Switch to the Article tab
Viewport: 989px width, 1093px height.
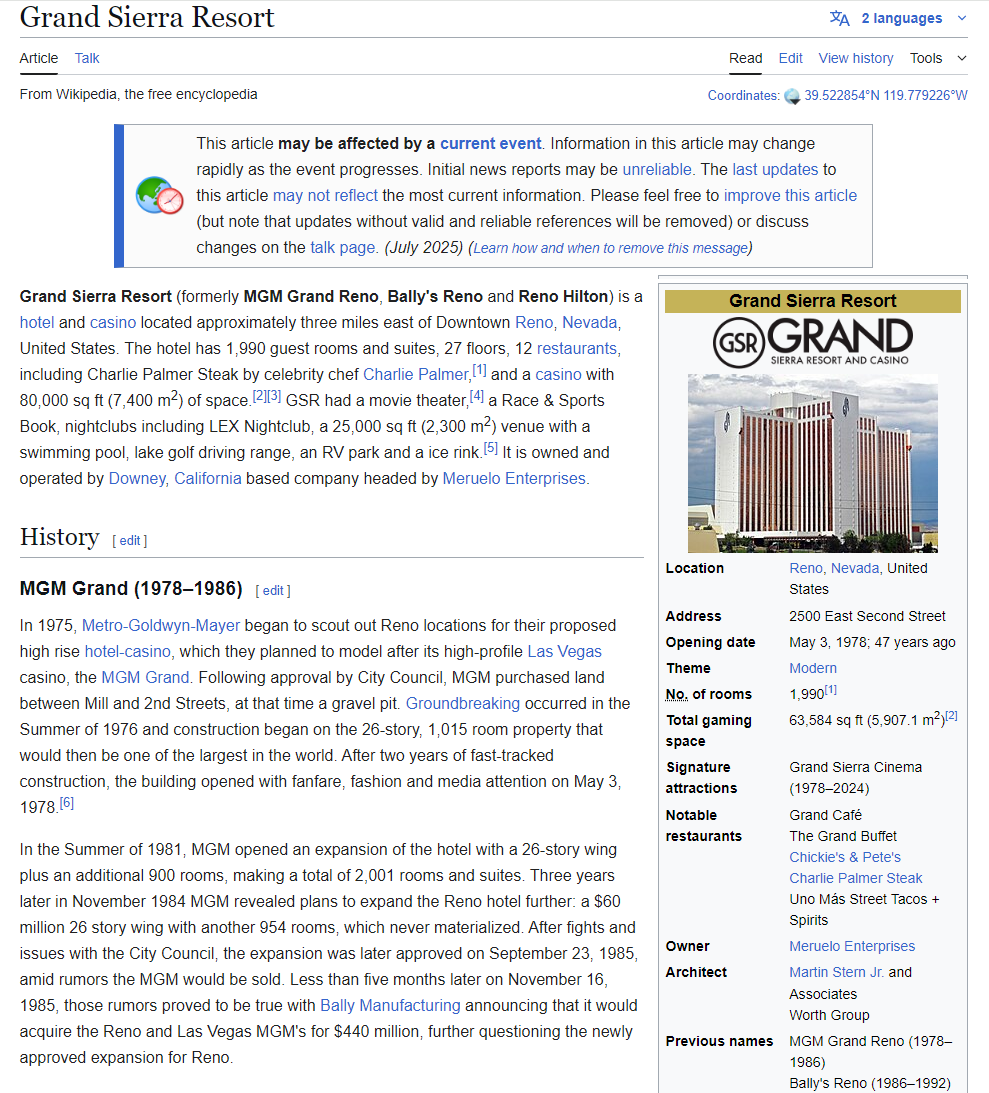pos(39,59)
